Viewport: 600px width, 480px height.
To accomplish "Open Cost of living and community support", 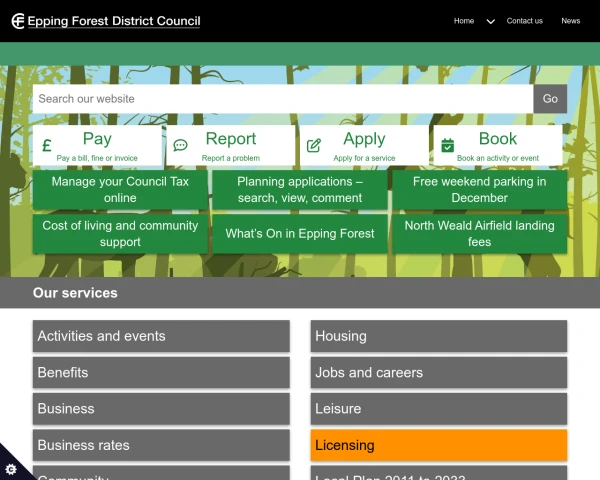I will tap(120, 234).
